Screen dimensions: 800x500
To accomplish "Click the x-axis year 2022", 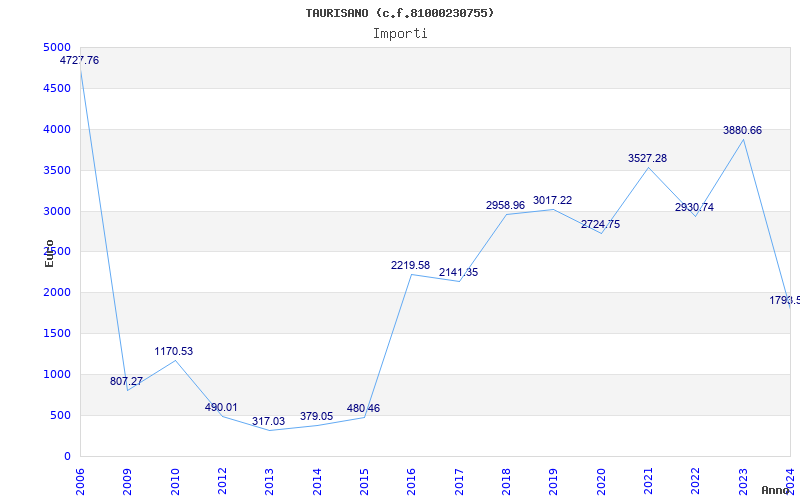I will (695, 481).
